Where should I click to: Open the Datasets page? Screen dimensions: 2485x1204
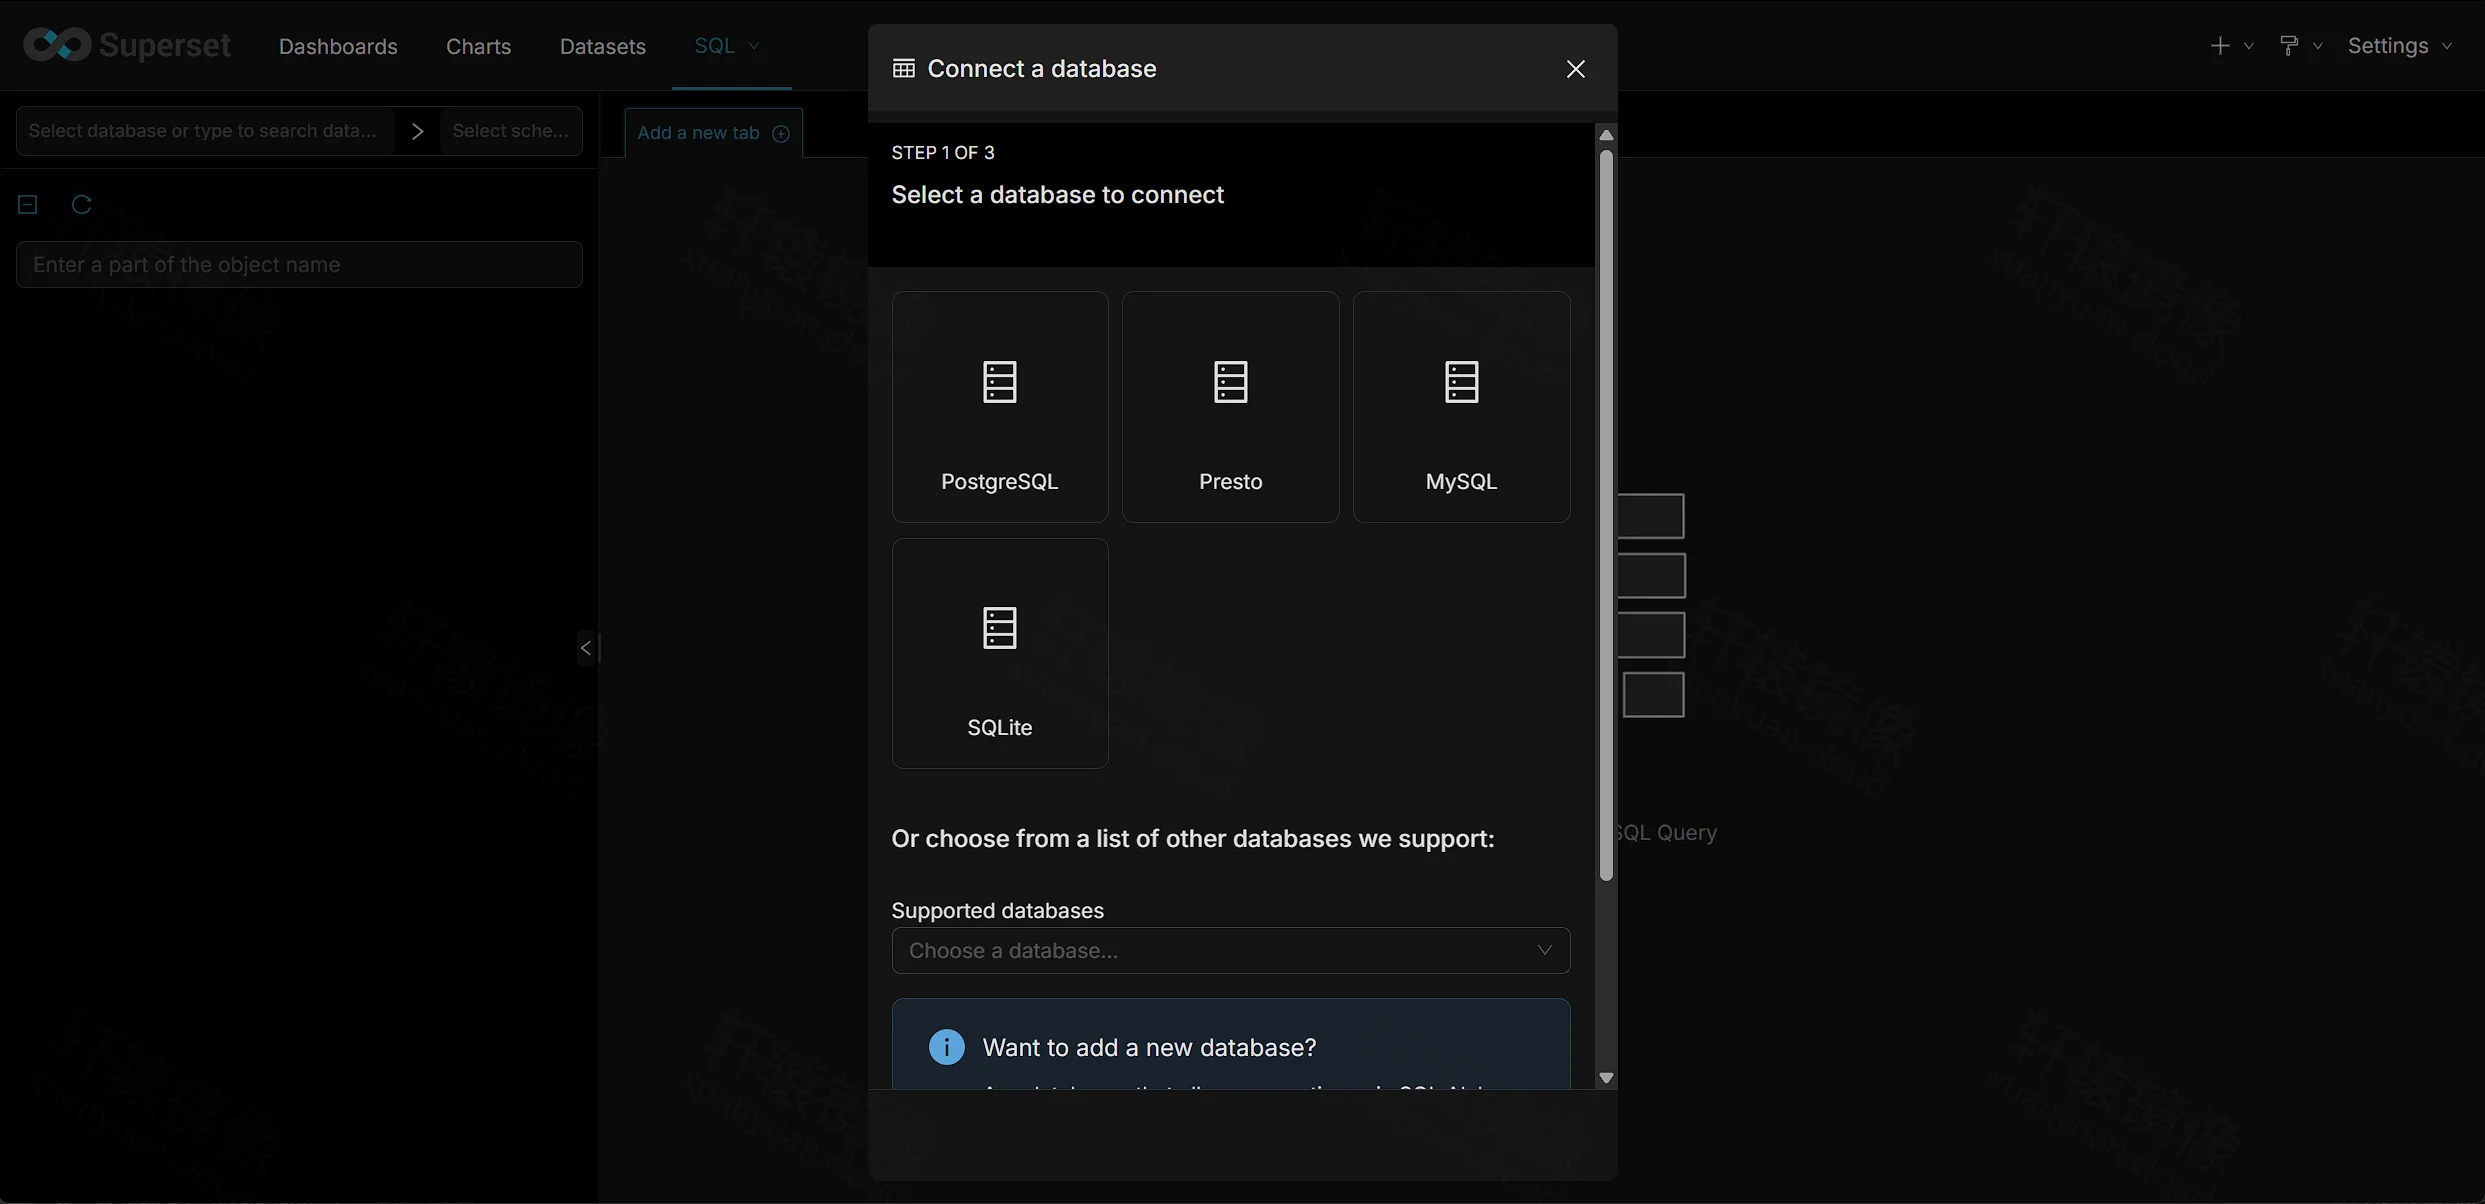(602, 46)
